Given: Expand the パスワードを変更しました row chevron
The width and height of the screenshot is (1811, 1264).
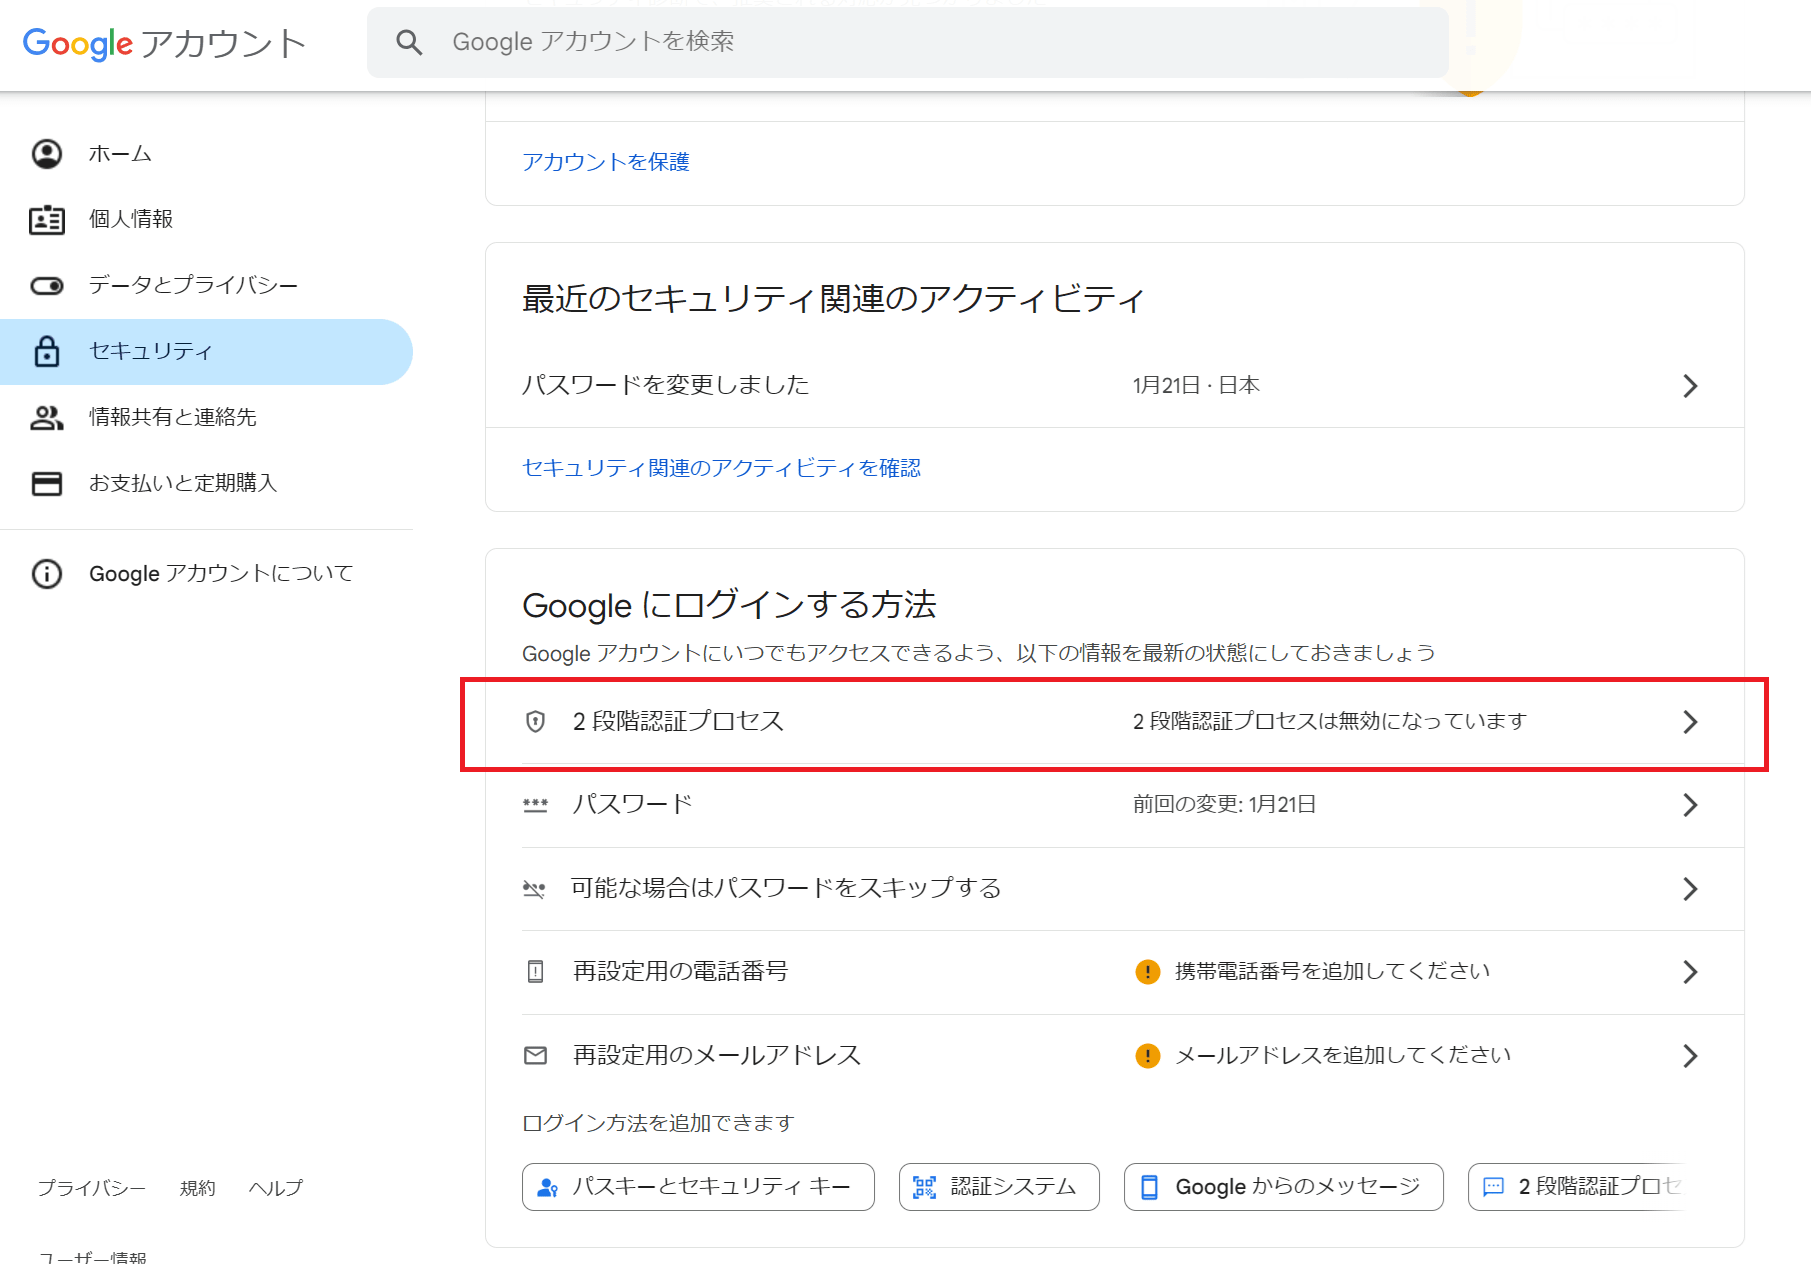Looking at the screenshot, I should point(1690,386).
